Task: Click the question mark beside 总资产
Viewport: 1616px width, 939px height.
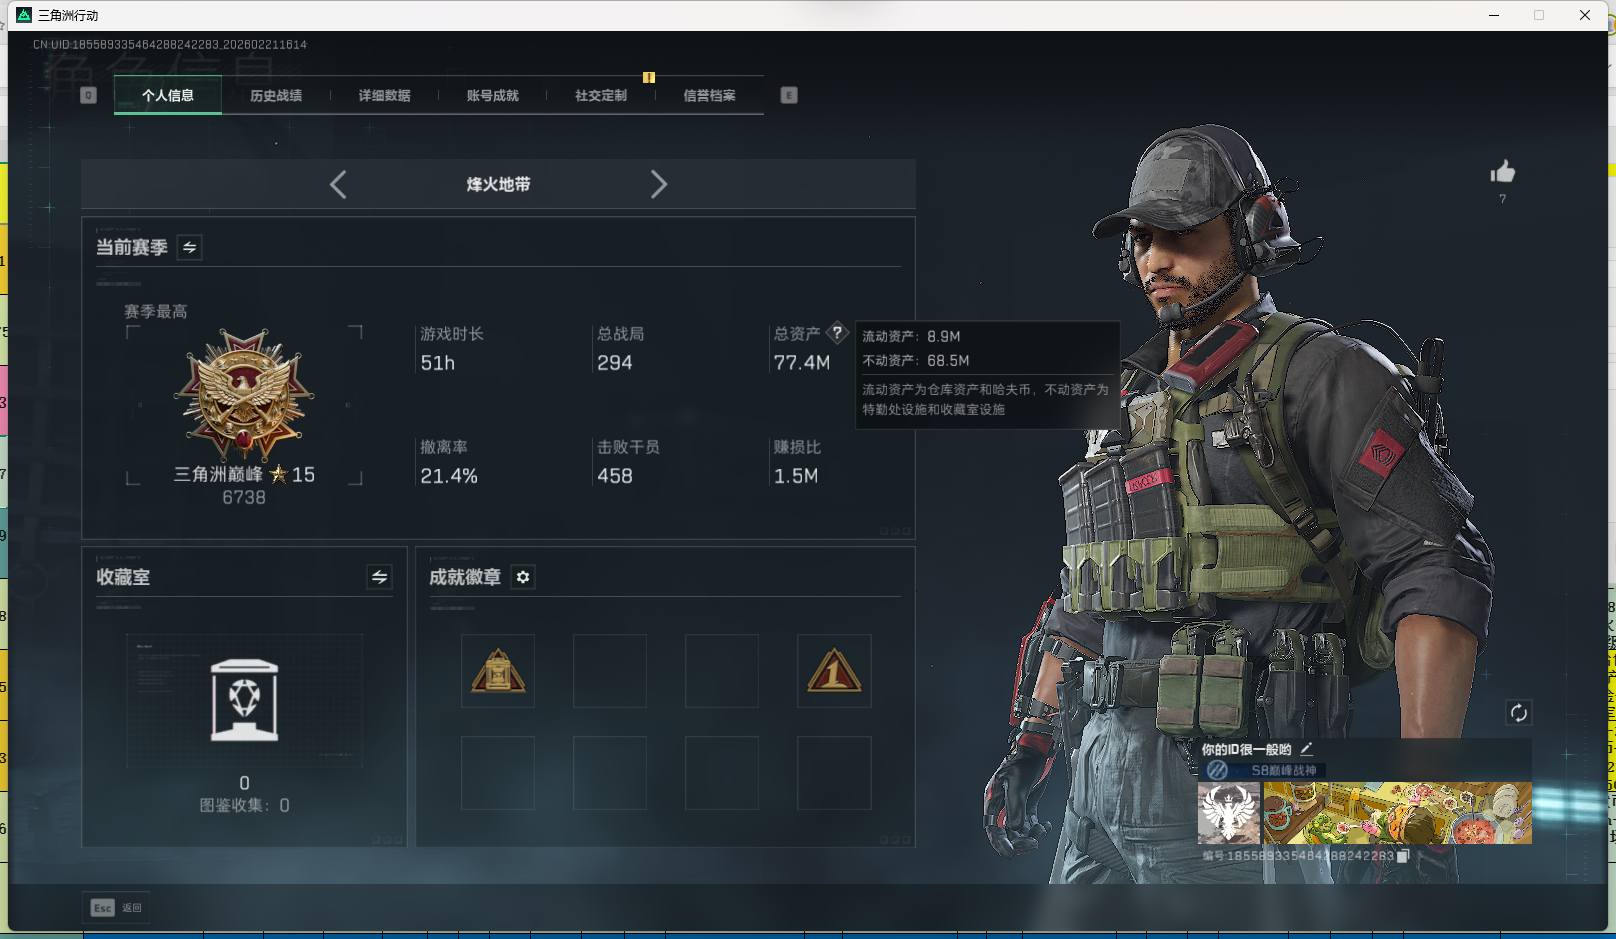Action: pos(838,333)
